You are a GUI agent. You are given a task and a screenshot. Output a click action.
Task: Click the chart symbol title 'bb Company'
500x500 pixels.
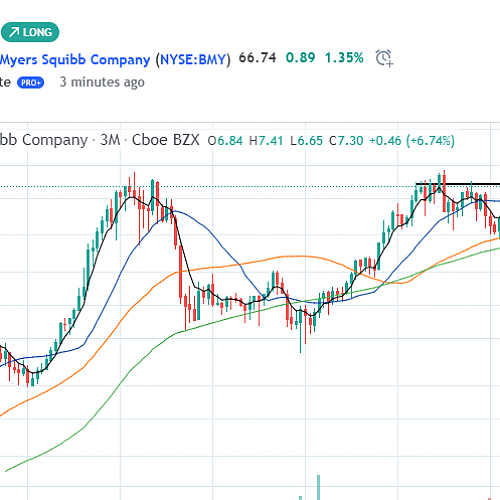[44, 140]
